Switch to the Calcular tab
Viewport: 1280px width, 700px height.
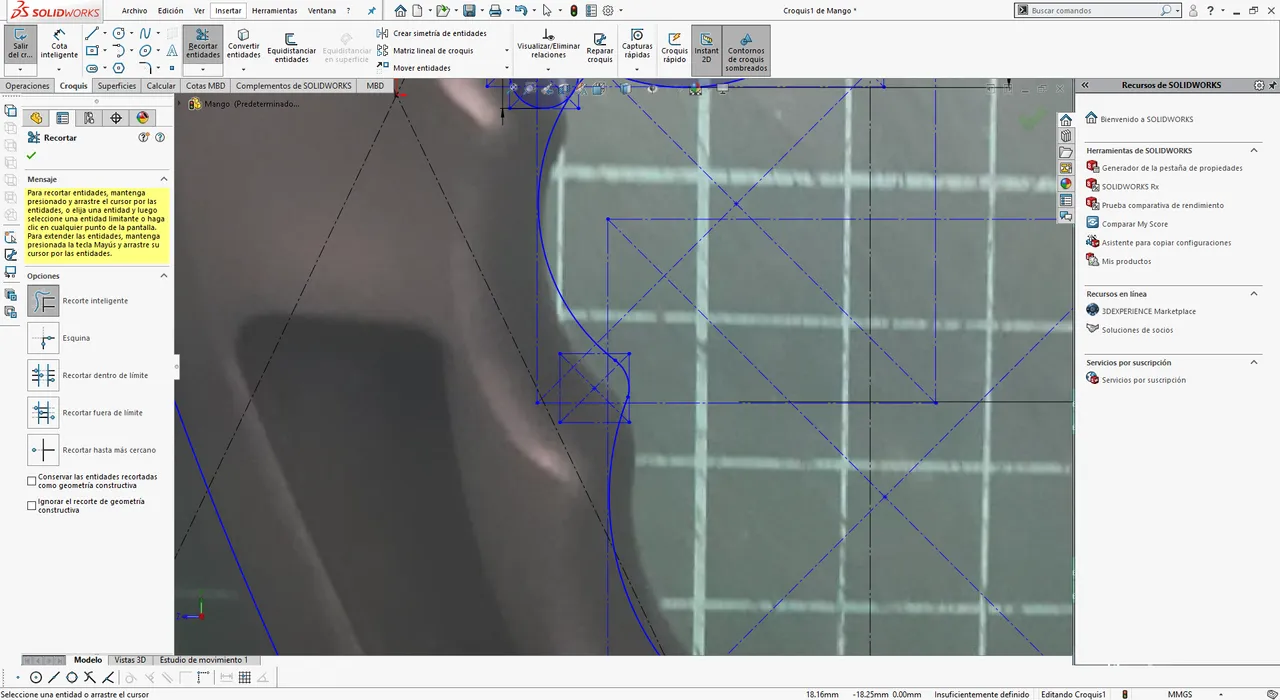(x=161, y=86)
